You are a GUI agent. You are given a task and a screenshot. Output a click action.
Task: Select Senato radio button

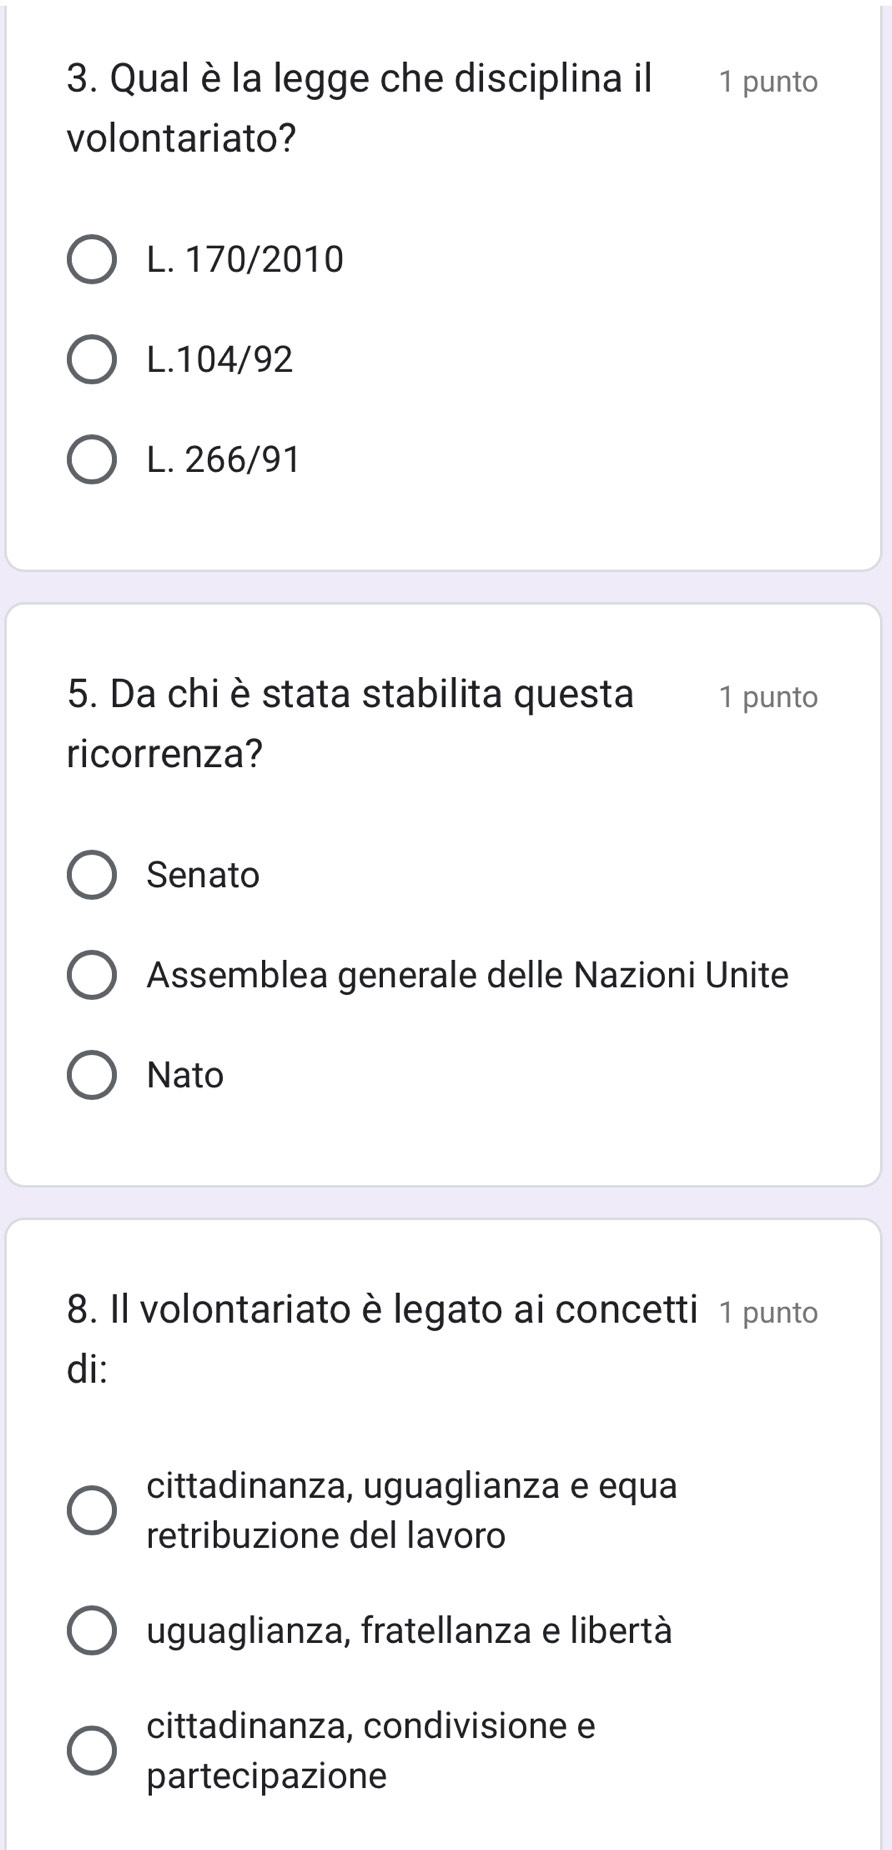coord(91,875)
